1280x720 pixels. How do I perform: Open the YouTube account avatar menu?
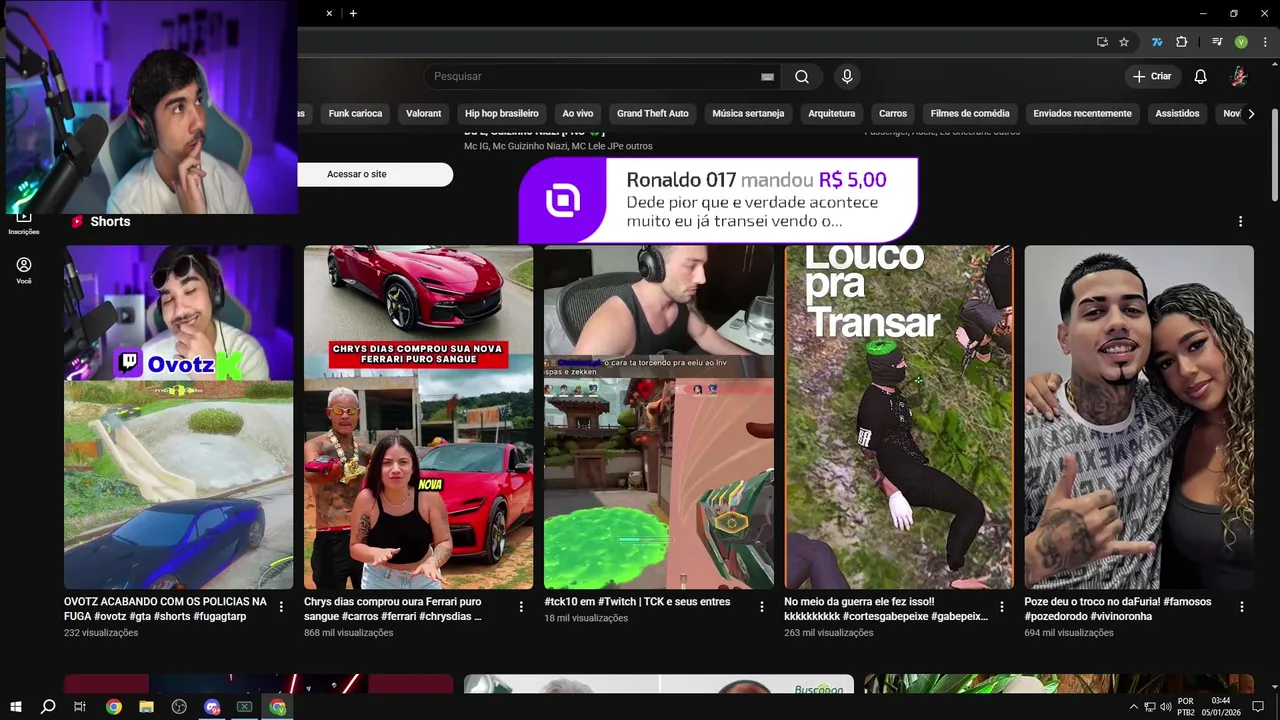pyautogui.click(x=1238, y=76)
